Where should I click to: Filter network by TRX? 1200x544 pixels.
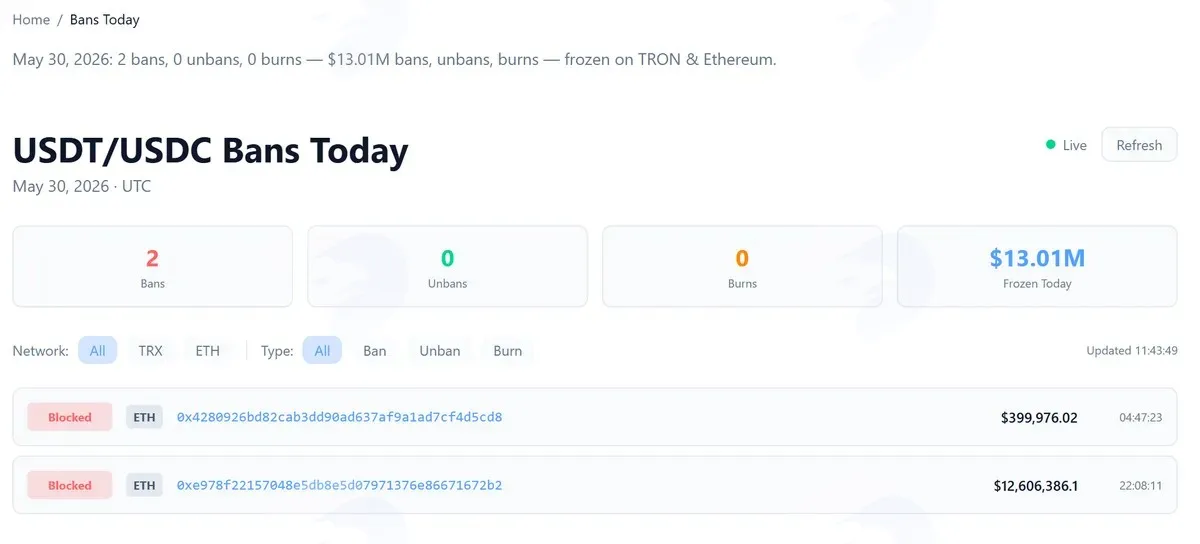[150, 351]
